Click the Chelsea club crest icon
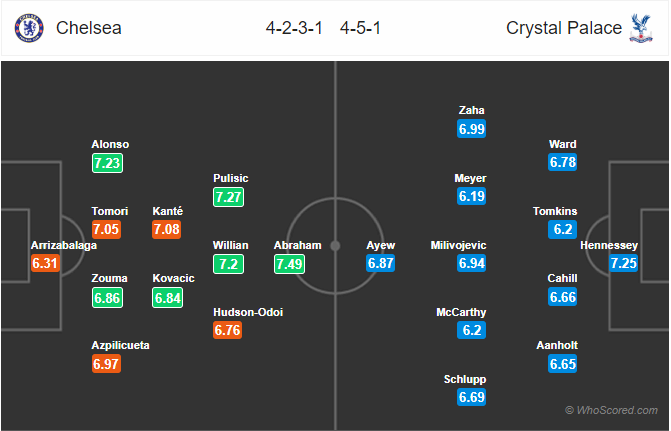This screenshot has width=671, height=431. coord(29,28)
